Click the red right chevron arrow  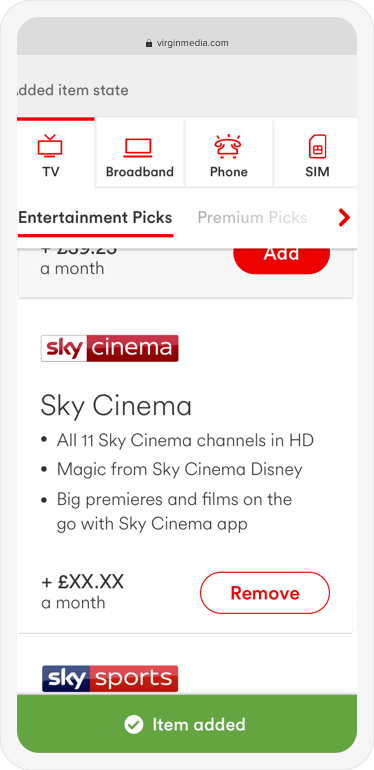point(345,218)
